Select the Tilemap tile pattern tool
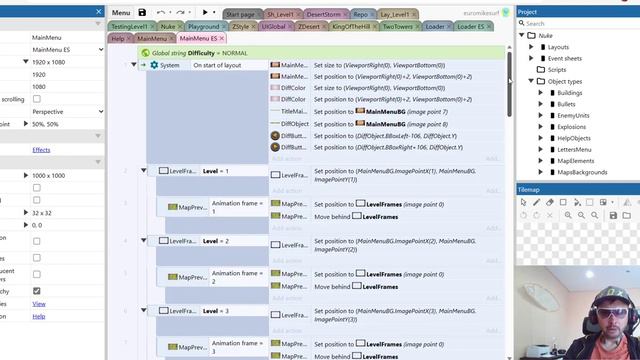The height and width of the screenshot is (360, 640). pos(603,202)
